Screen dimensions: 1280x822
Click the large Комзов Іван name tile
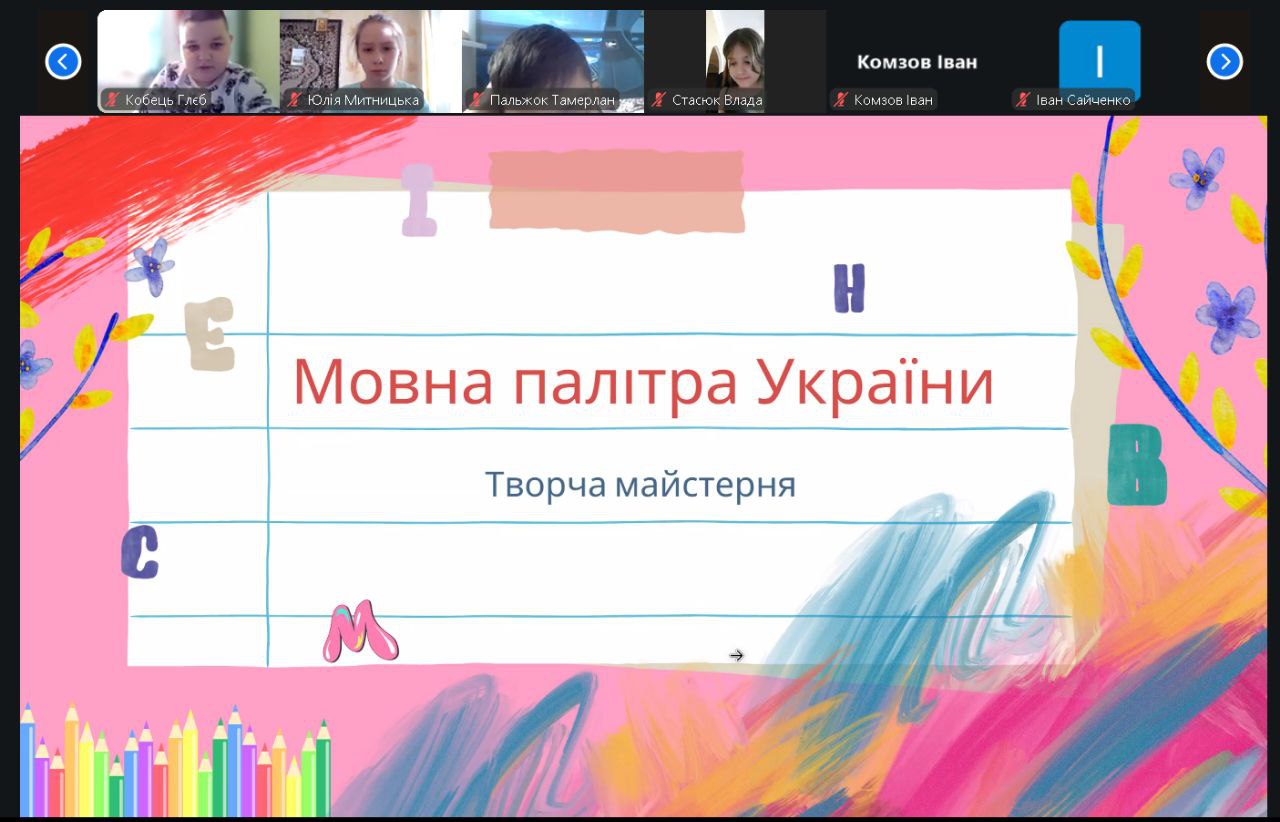[x=917, y=62]
